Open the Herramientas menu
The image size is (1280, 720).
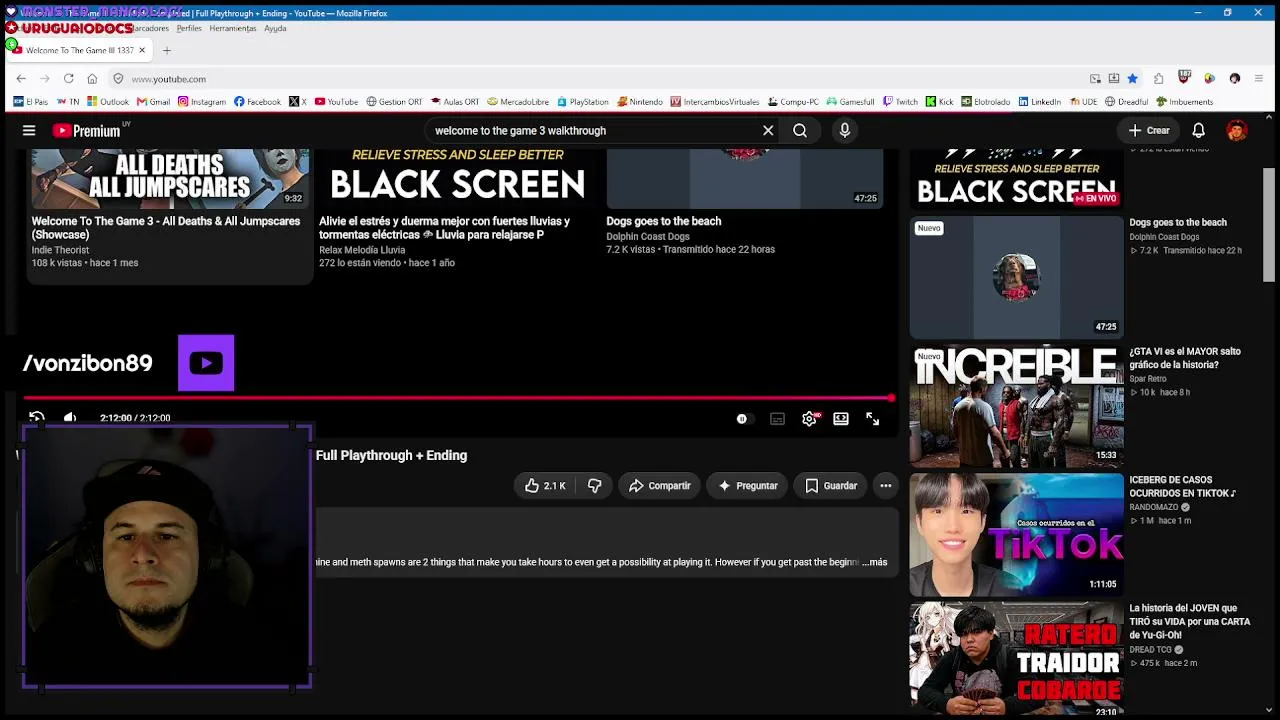(x=233, y=28)
